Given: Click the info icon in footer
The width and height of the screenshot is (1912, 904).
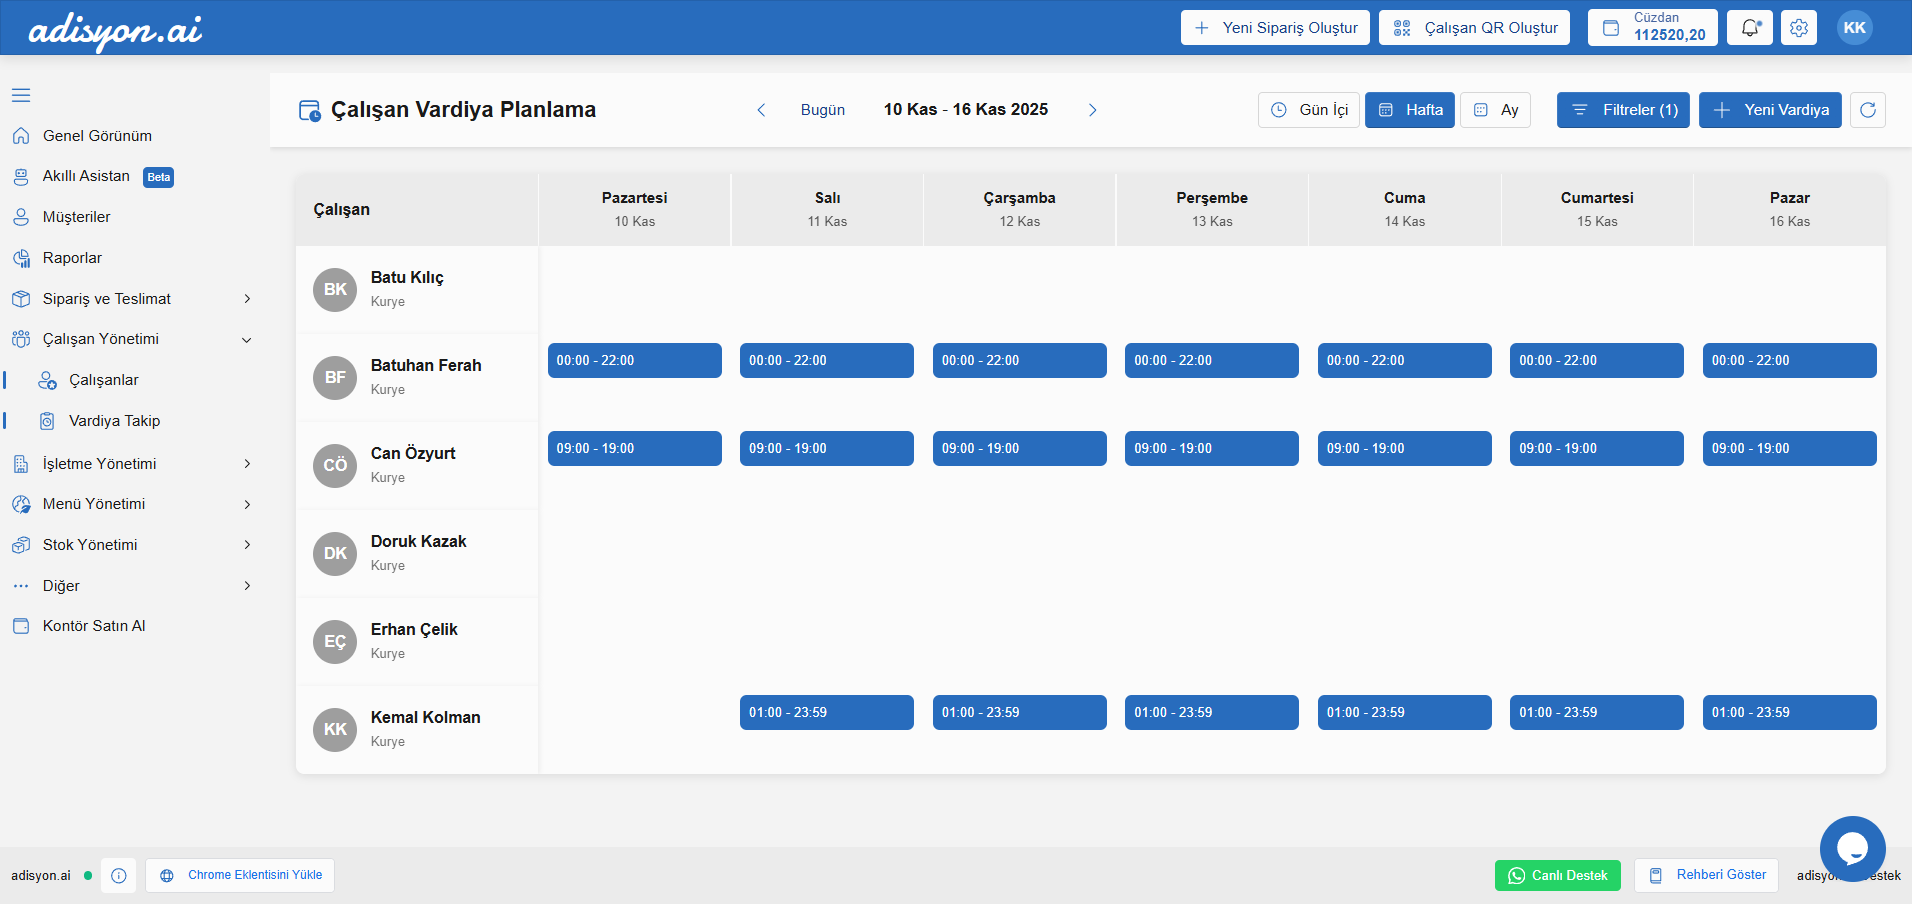Looking at the screenshot, I should (x=119, y=876).
